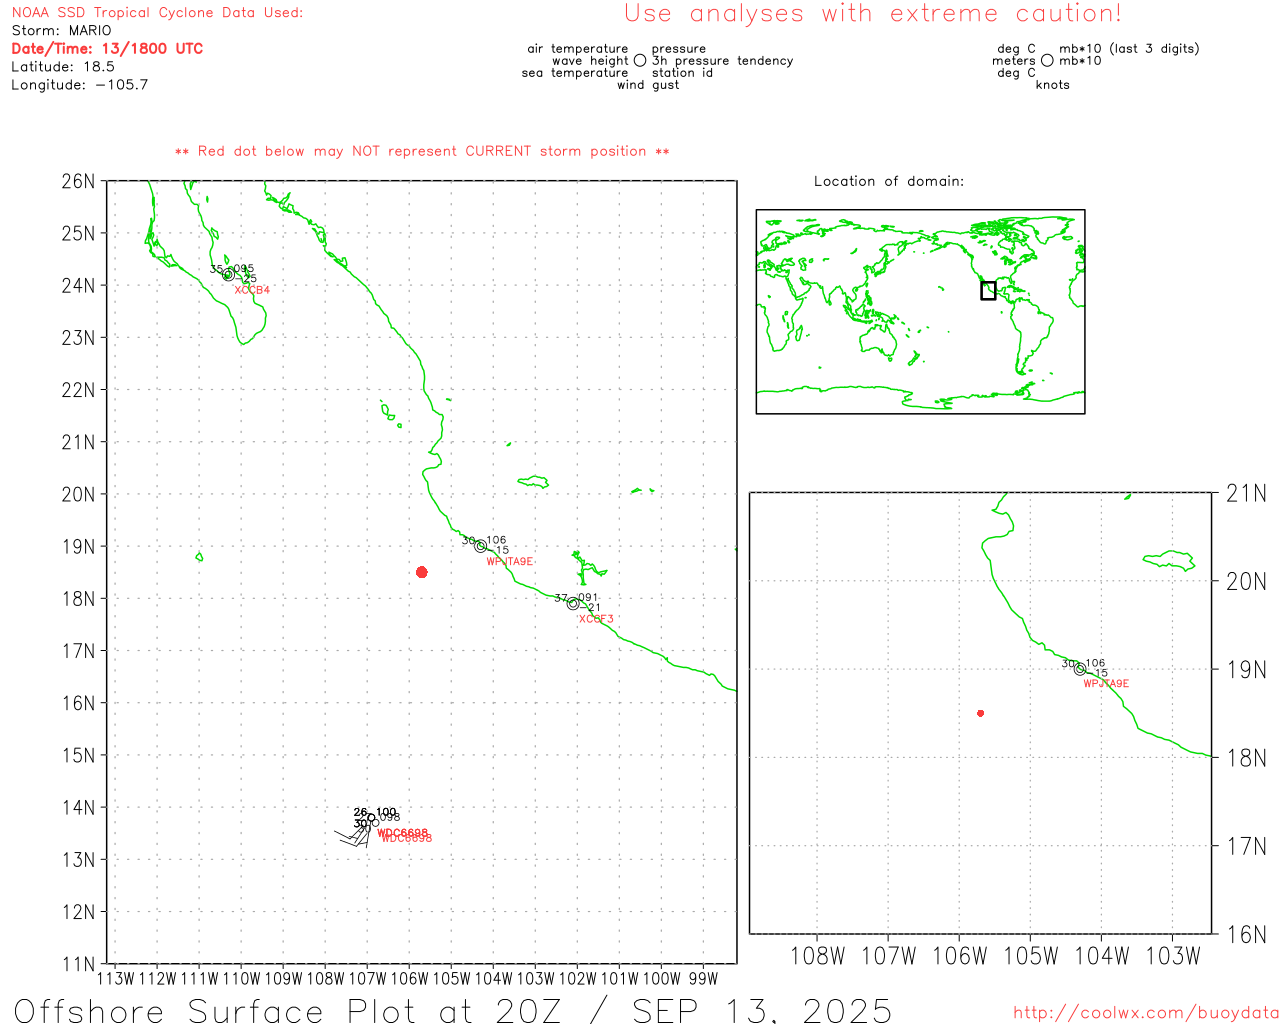The height and width of the screenshot is (1024, 1280).
Task: Click 'NOAA SSD Tropical Cyclone Data Used:' text
Action: [157, 13]
